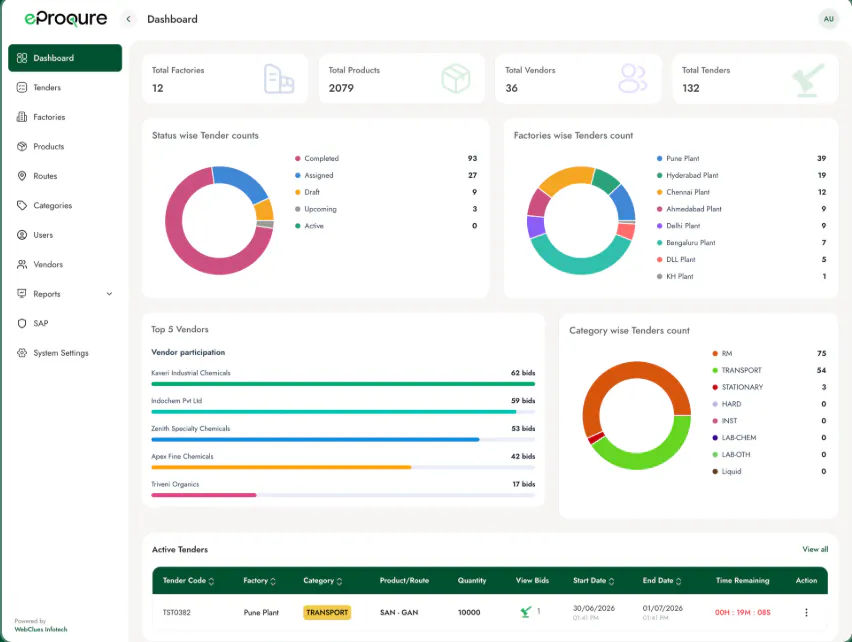Toggle Assigned legend dot in status chart
Image resolution: width=852 pixels, height=642 pixels.
298,175
